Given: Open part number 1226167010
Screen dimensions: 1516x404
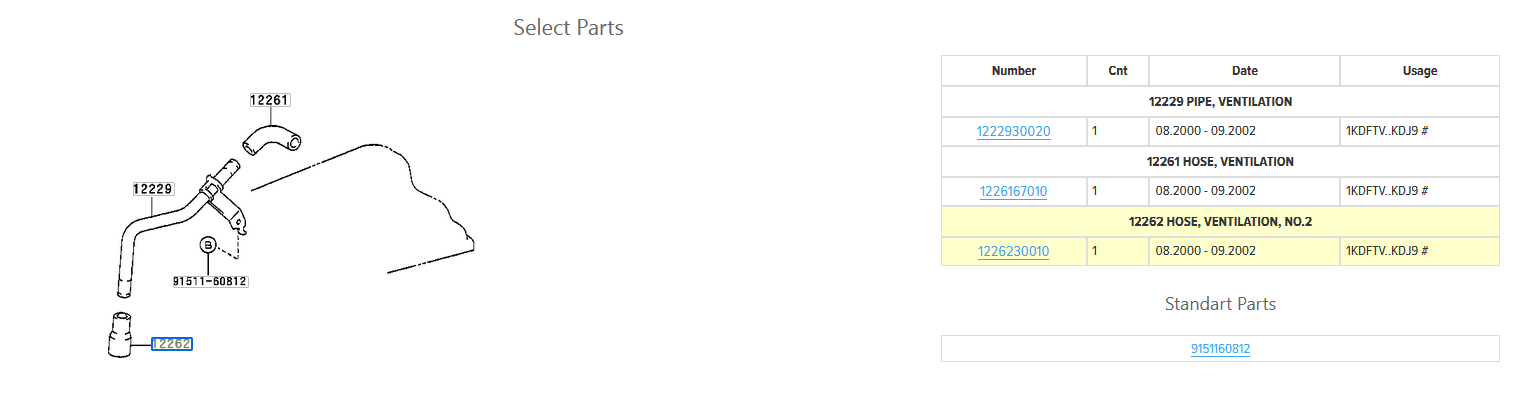Looking at the screenshot, I should click(1014, 191).
